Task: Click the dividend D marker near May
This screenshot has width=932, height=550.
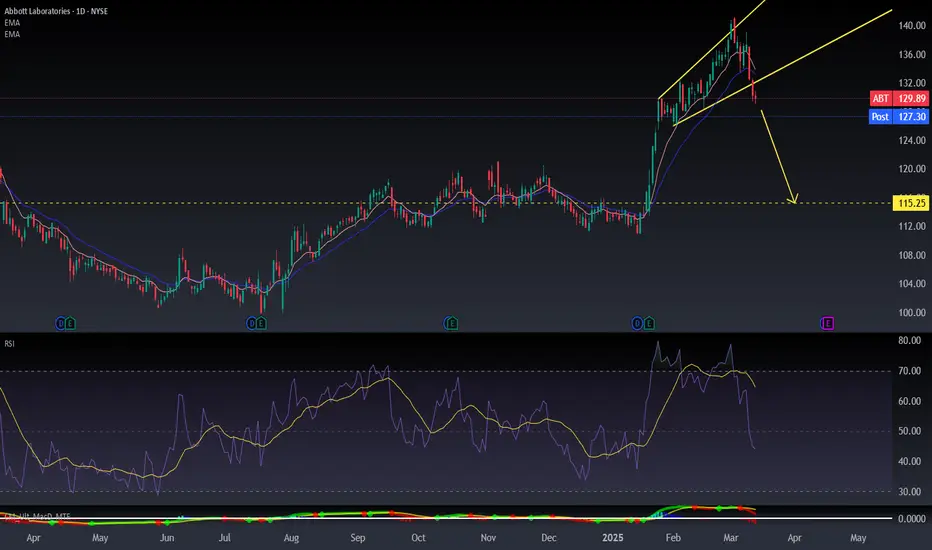Action: pos(61,323)
